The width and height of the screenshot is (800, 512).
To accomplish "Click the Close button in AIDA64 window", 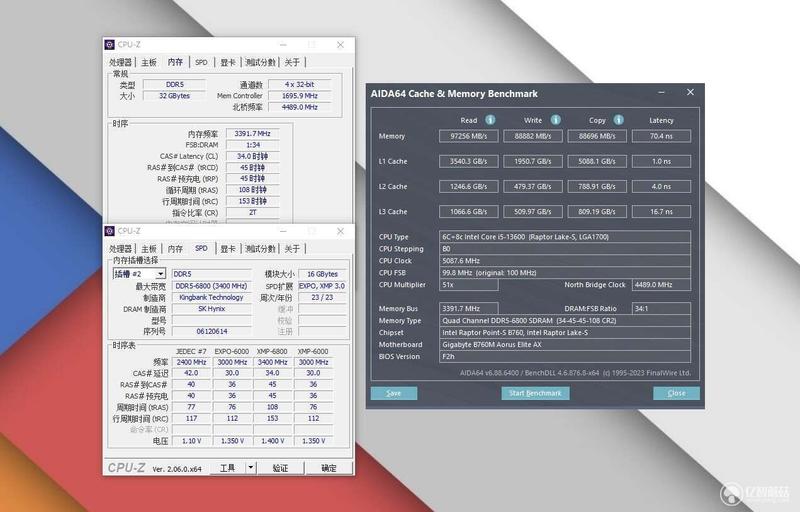I will point(677,393).
